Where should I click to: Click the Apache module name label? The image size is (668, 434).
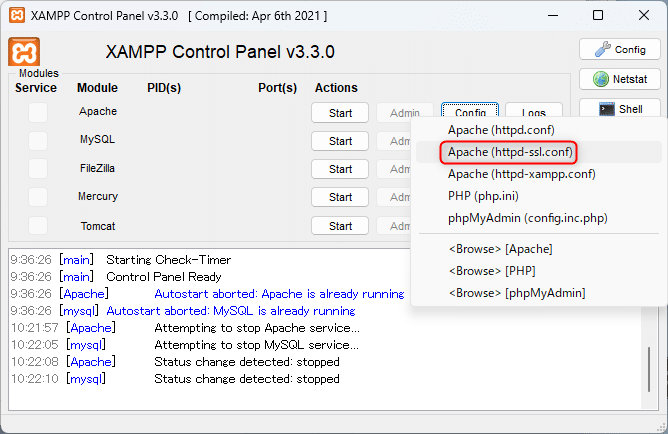point(98,112)
